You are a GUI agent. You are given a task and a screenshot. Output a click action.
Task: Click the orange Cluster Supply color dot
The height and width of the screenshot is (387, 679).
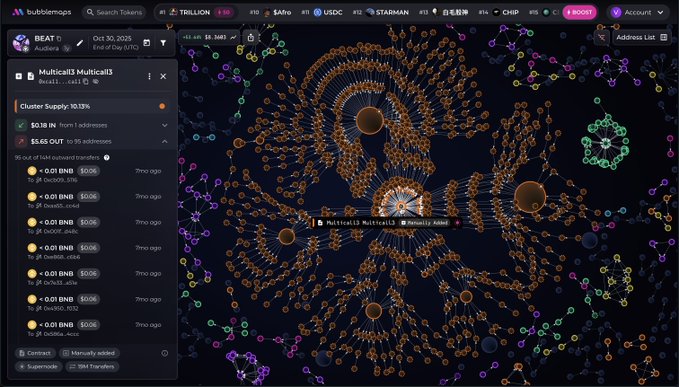pyautogui.click(x=162, y=106)
